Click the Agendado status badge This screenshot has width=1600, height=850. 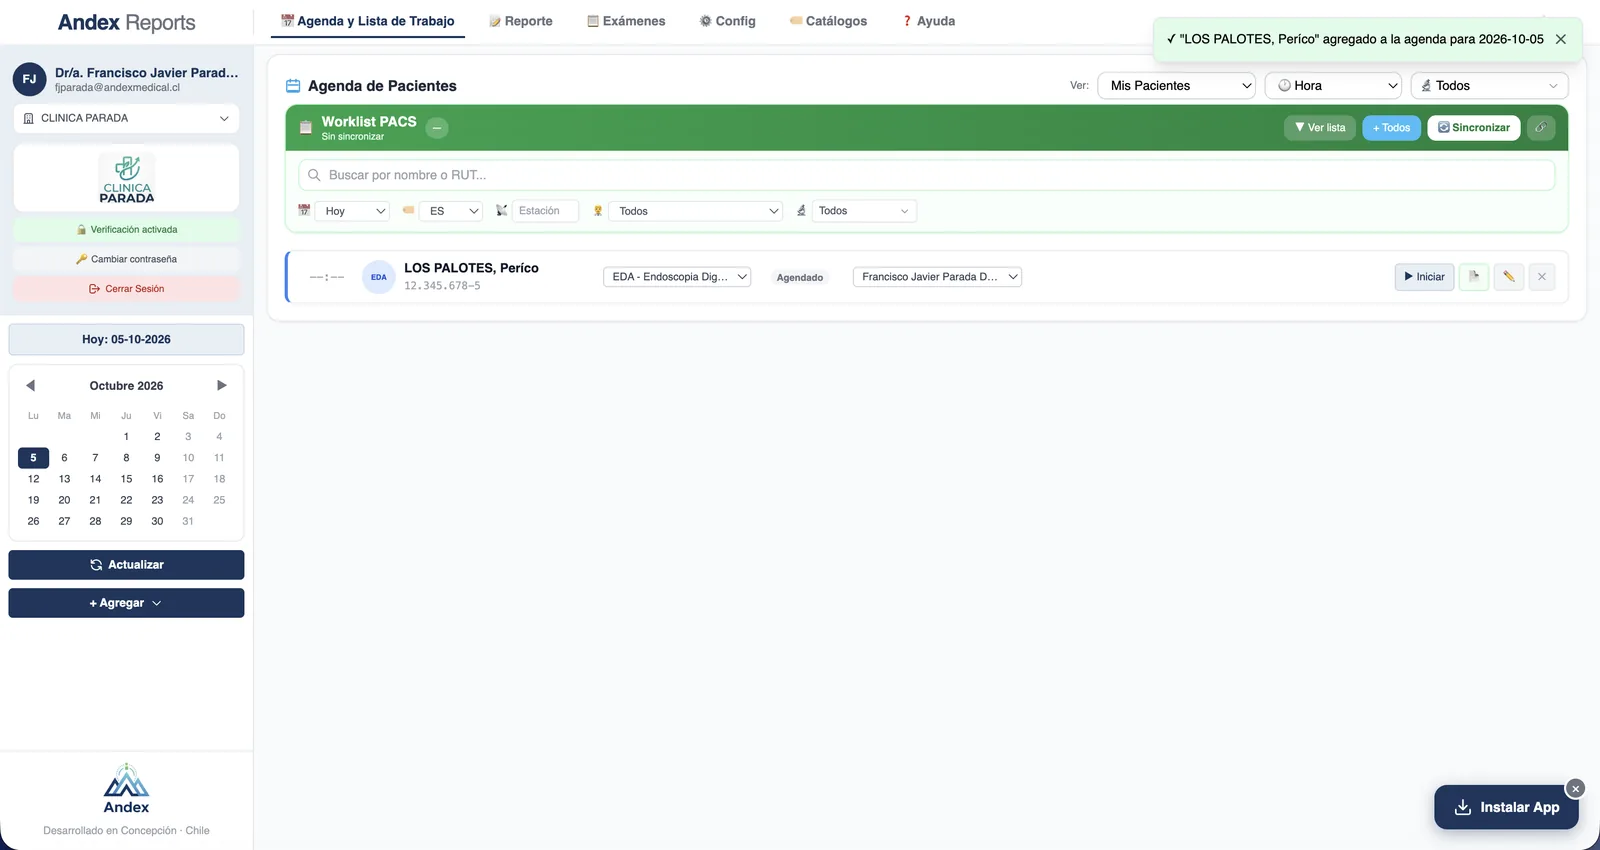(800, 278)
